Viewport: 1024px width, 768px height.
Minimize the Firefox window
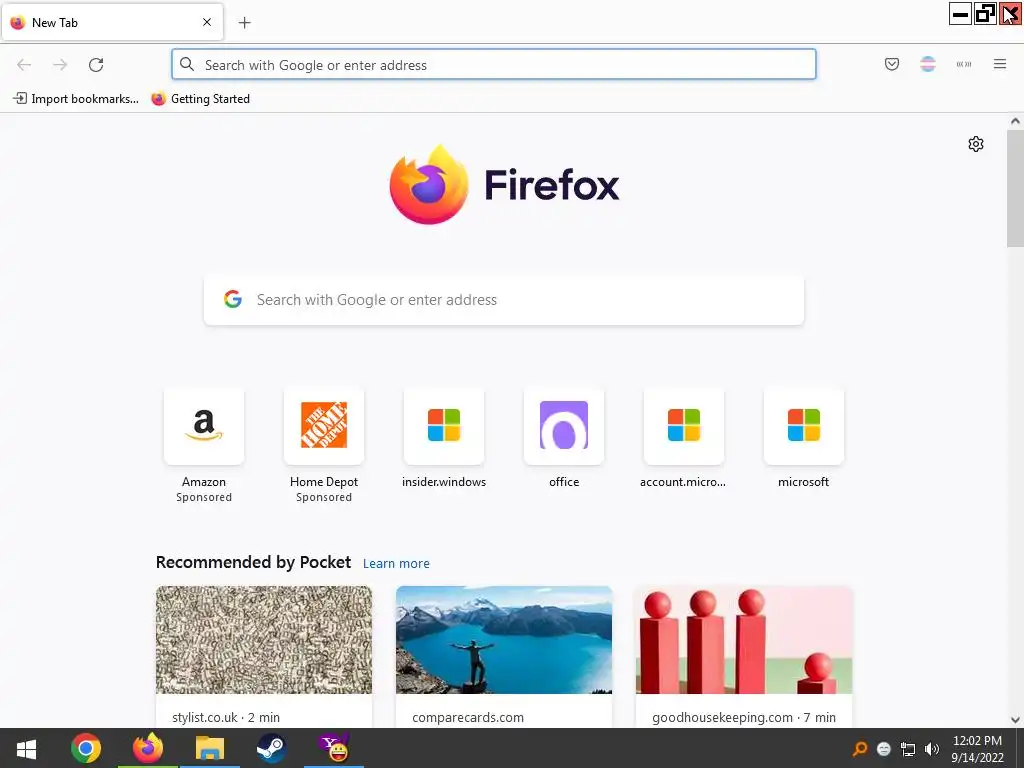960,13
